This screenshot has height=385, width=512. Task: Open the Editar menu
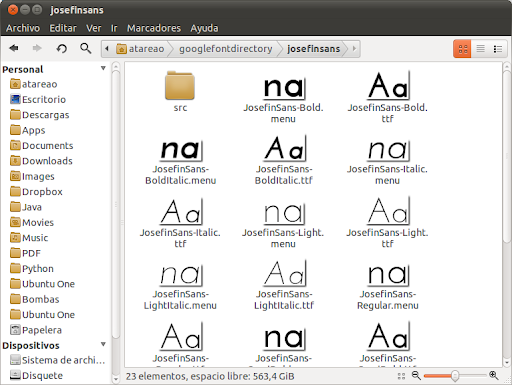(x=63, y=28)
